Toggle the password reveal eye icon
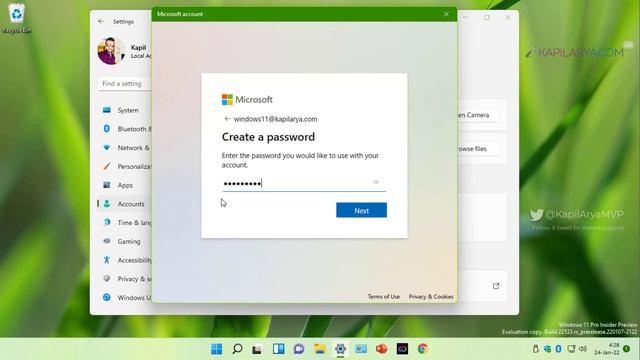 [376, 182]
